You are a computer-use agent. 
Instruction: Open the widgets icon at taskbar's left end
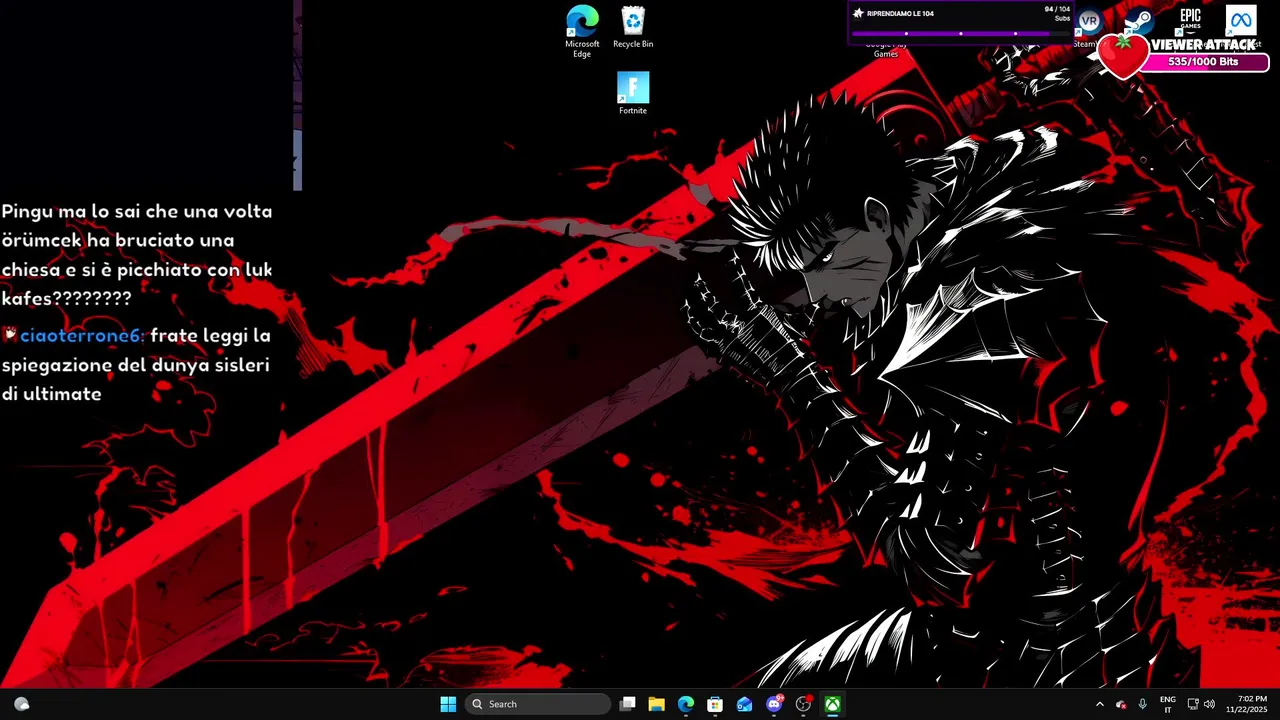22,704
